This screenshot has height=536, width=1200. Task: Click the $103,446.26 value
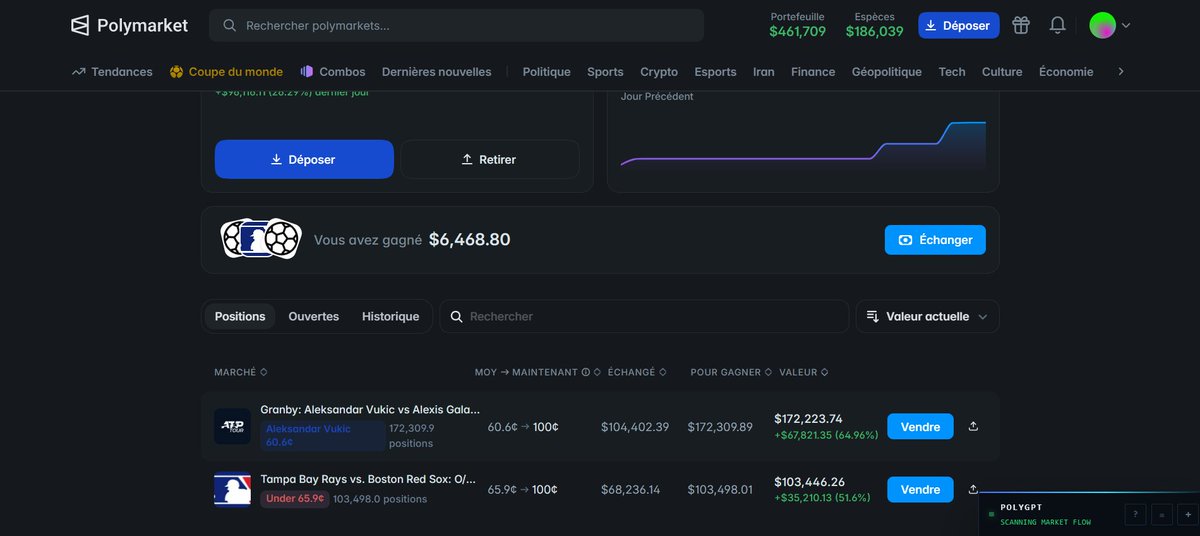[808, 482]
